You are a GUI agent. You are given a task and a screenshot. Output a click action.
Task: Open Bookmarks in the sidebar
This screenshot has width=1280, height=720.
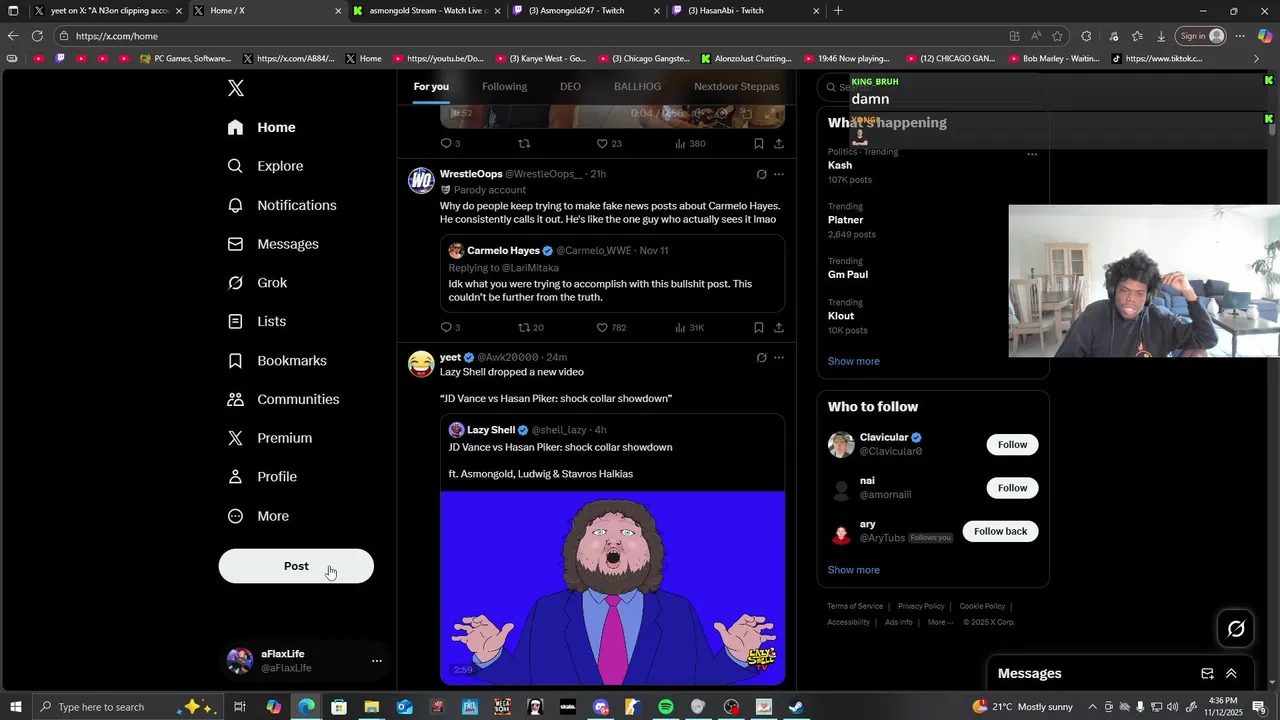pos(277,360)
